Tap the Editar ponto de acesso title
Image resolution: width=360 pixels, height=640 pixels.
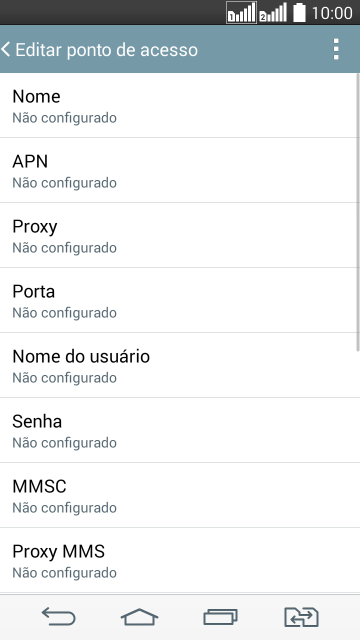coord(107,50)
